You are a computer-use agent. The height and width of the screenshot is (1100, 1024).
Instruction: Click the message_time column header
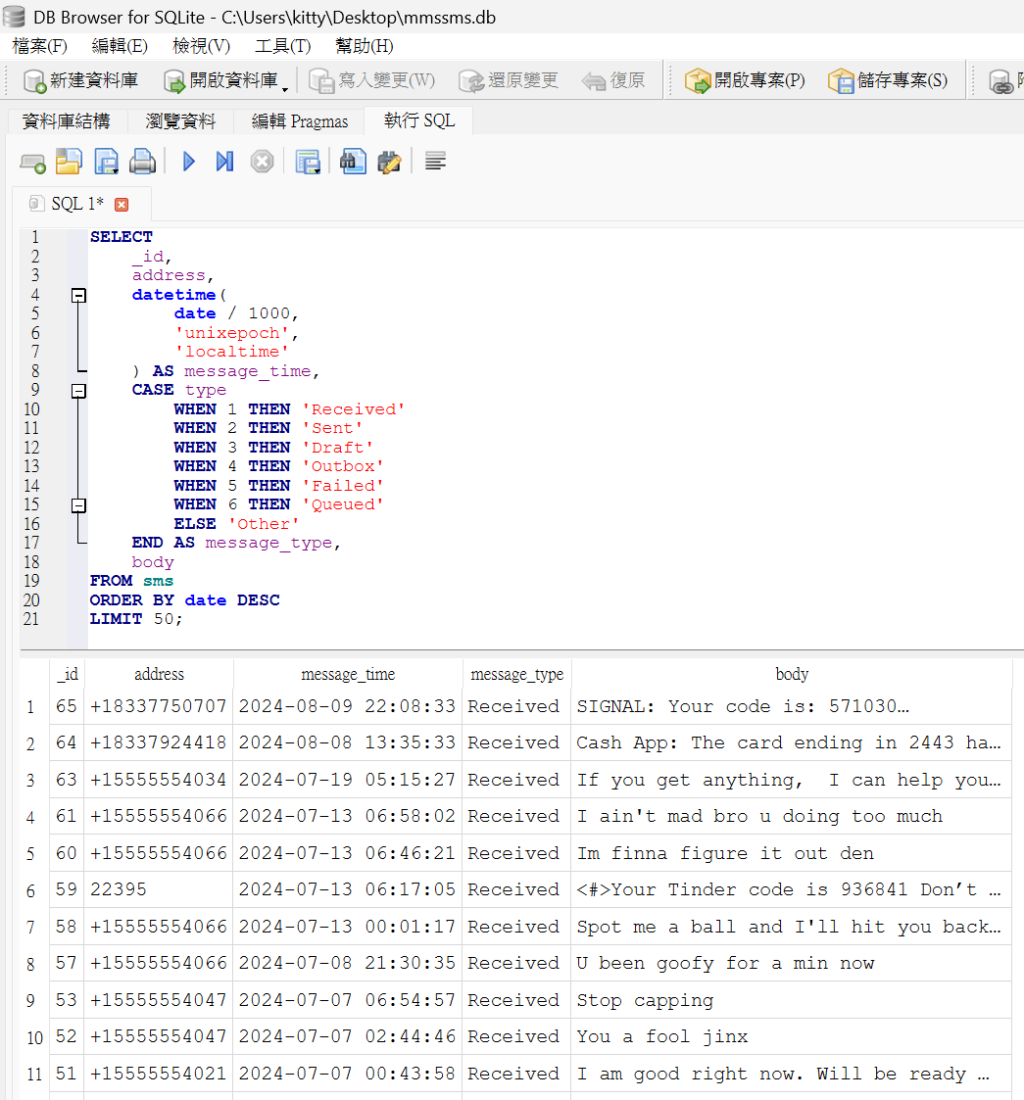[348, 674]
